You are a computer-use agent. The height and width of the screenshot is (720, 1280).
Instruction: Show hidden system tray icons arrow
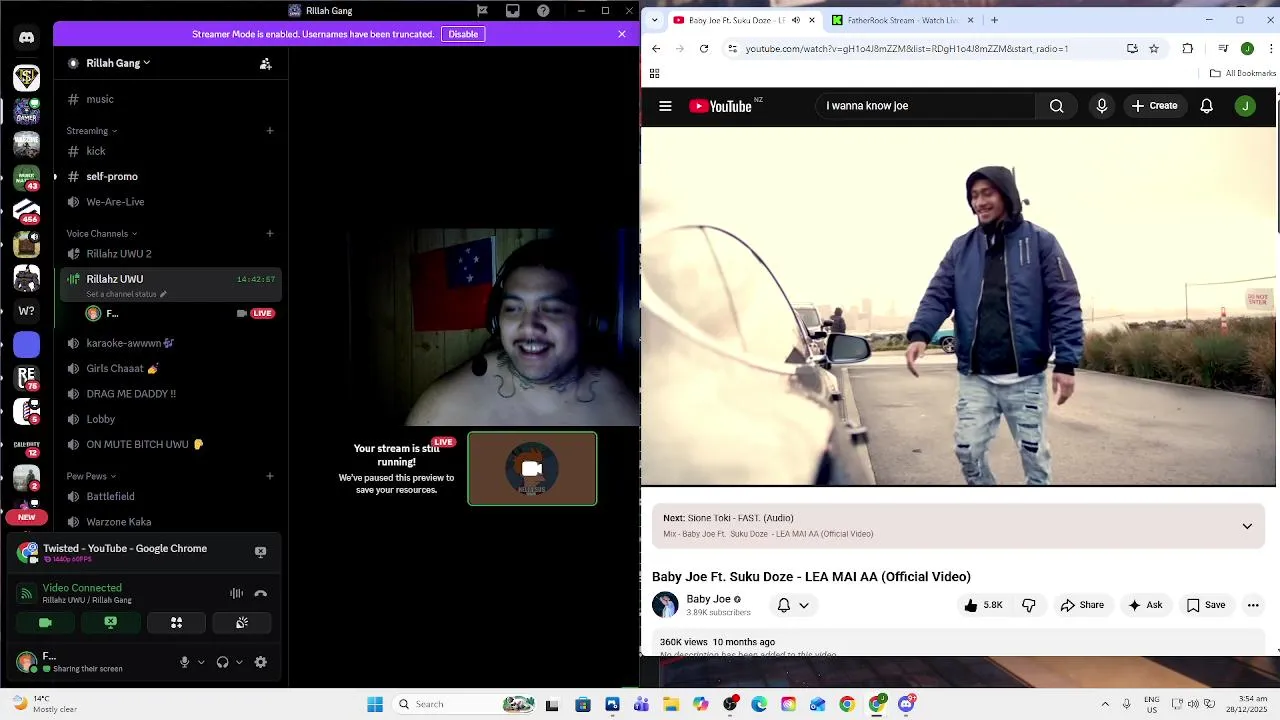(x=1105, y=704)
